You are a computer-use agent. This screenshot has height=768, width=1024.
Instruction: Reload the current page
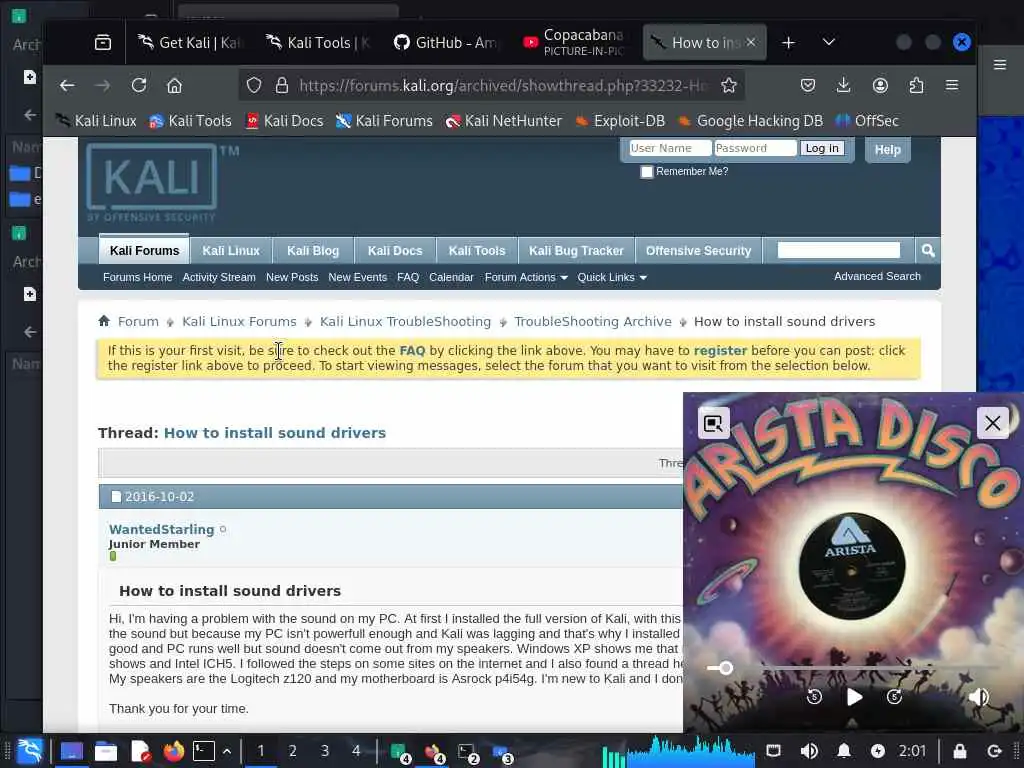138,86
